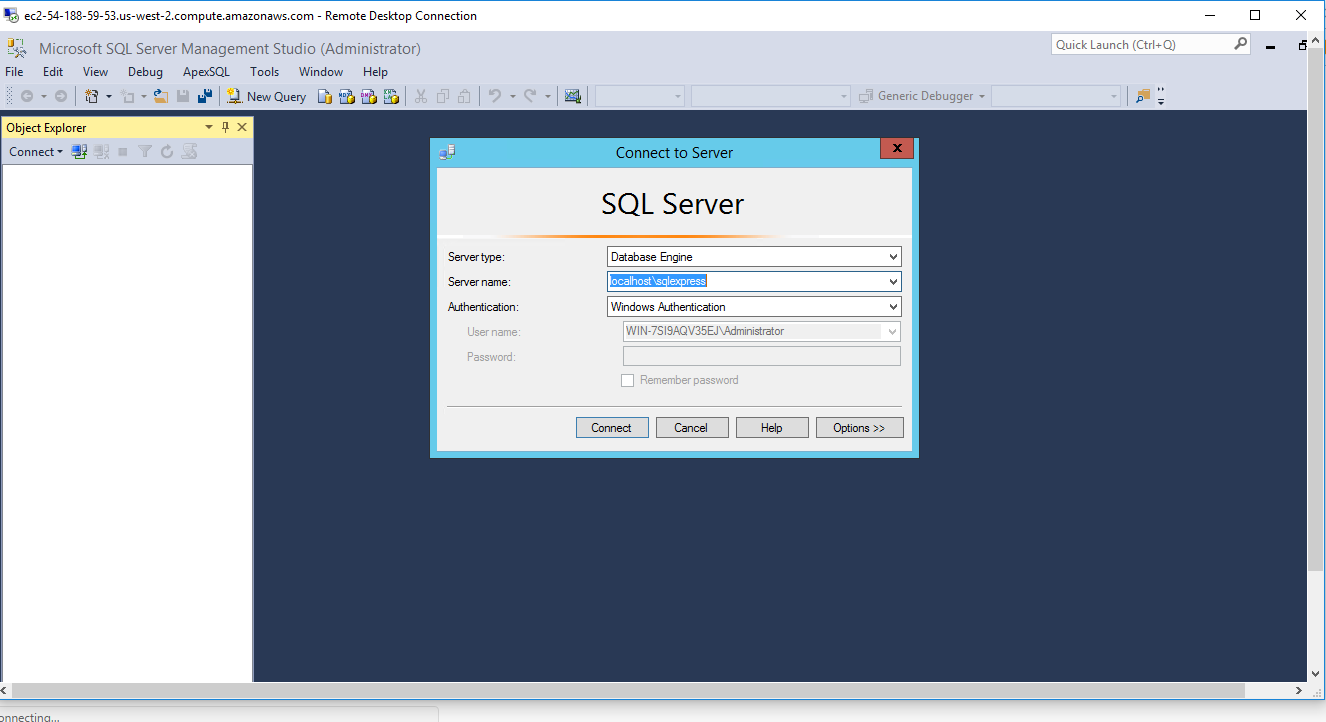The width and height of the screenshot is (1326, 722).
Task: Select the Refresh icon in Object Explorer
Action: coord(167,151)
